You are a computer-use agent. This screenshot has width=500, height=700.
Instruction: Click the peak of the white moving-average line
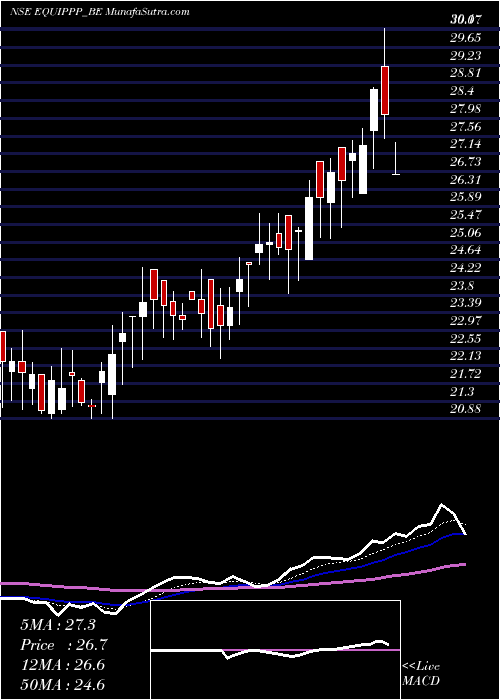coord(442,504)
